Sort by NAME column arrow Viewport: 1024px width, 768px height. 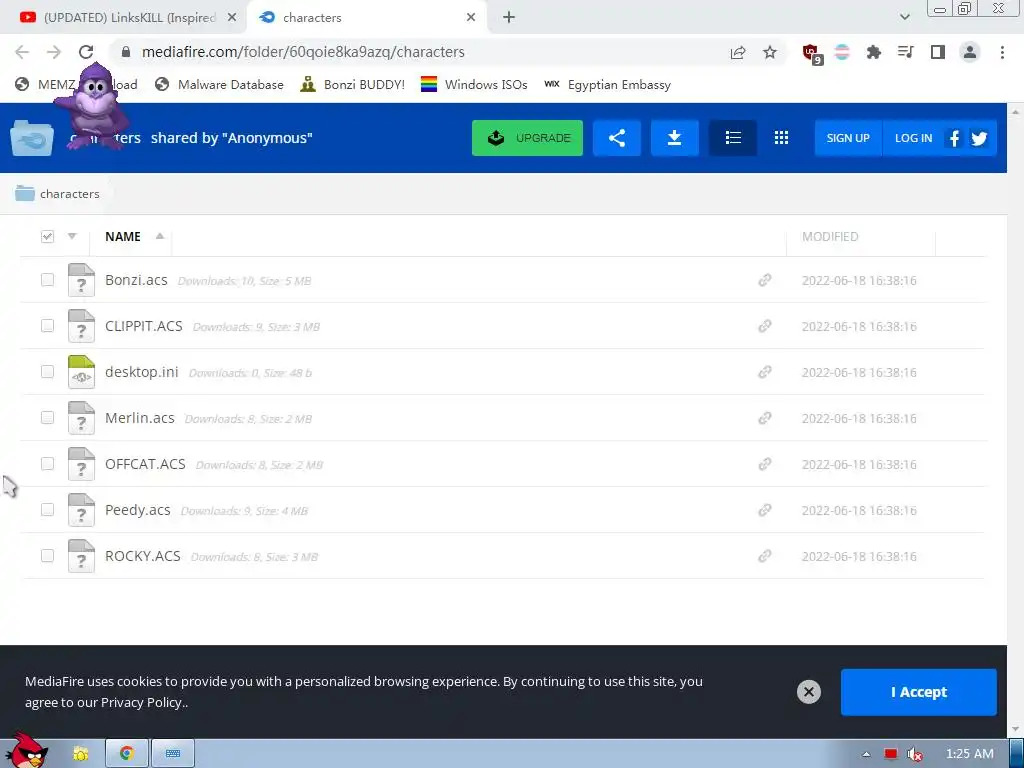159,236
